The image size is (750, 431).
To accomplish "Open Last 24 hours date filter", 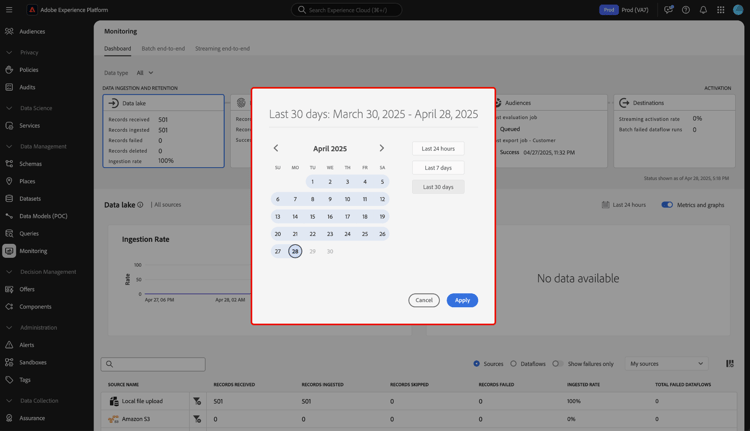I will tap(624, 205).
